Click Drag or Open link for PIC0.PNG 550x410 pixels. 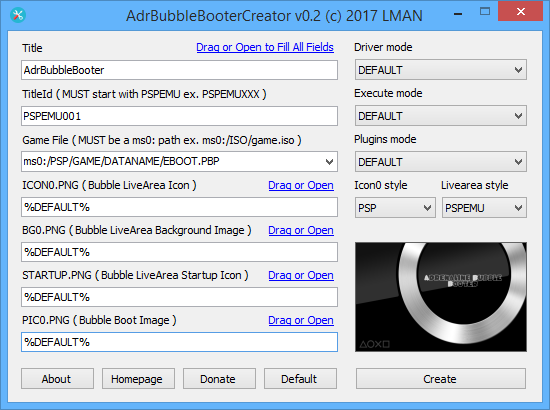pos(301,320)
